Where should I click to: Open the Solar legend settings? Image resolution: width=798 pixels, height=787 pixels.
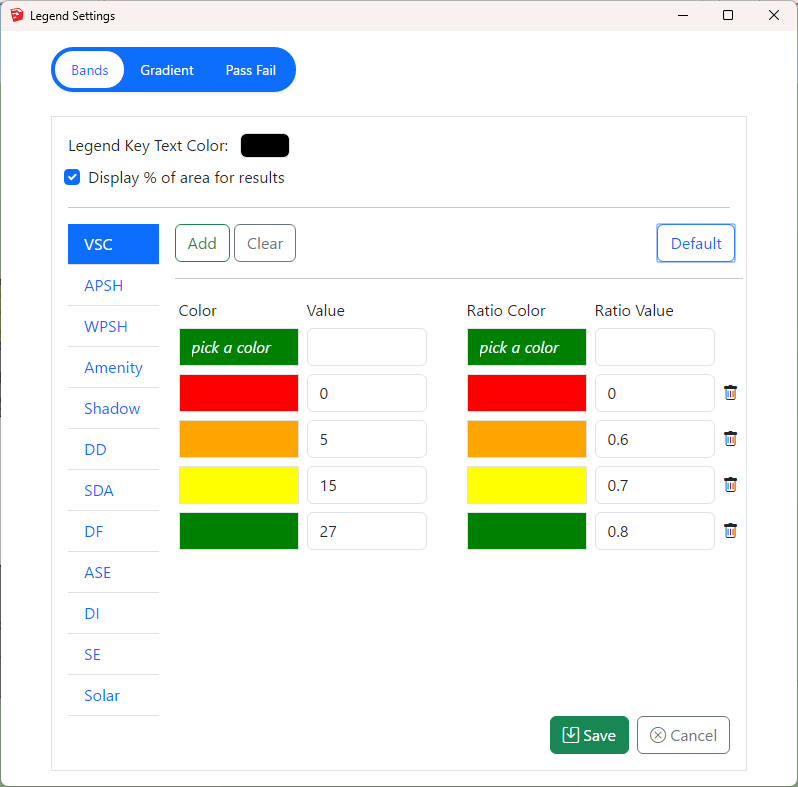point(102,695)
